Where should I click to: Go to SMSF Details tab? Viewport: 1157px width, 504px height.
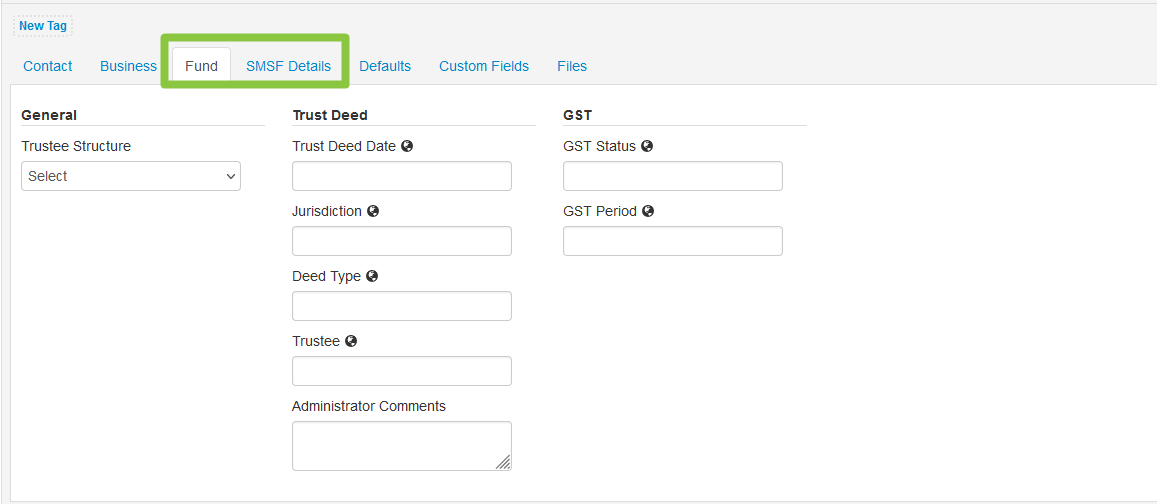point(289,66)
